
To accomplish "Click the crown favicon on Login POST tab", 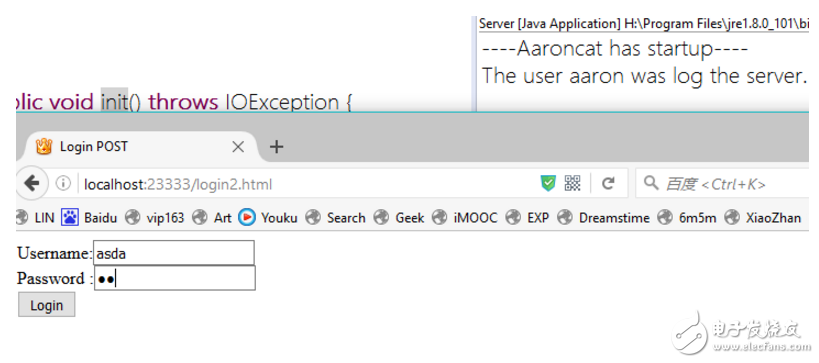I will pos(44,147).
